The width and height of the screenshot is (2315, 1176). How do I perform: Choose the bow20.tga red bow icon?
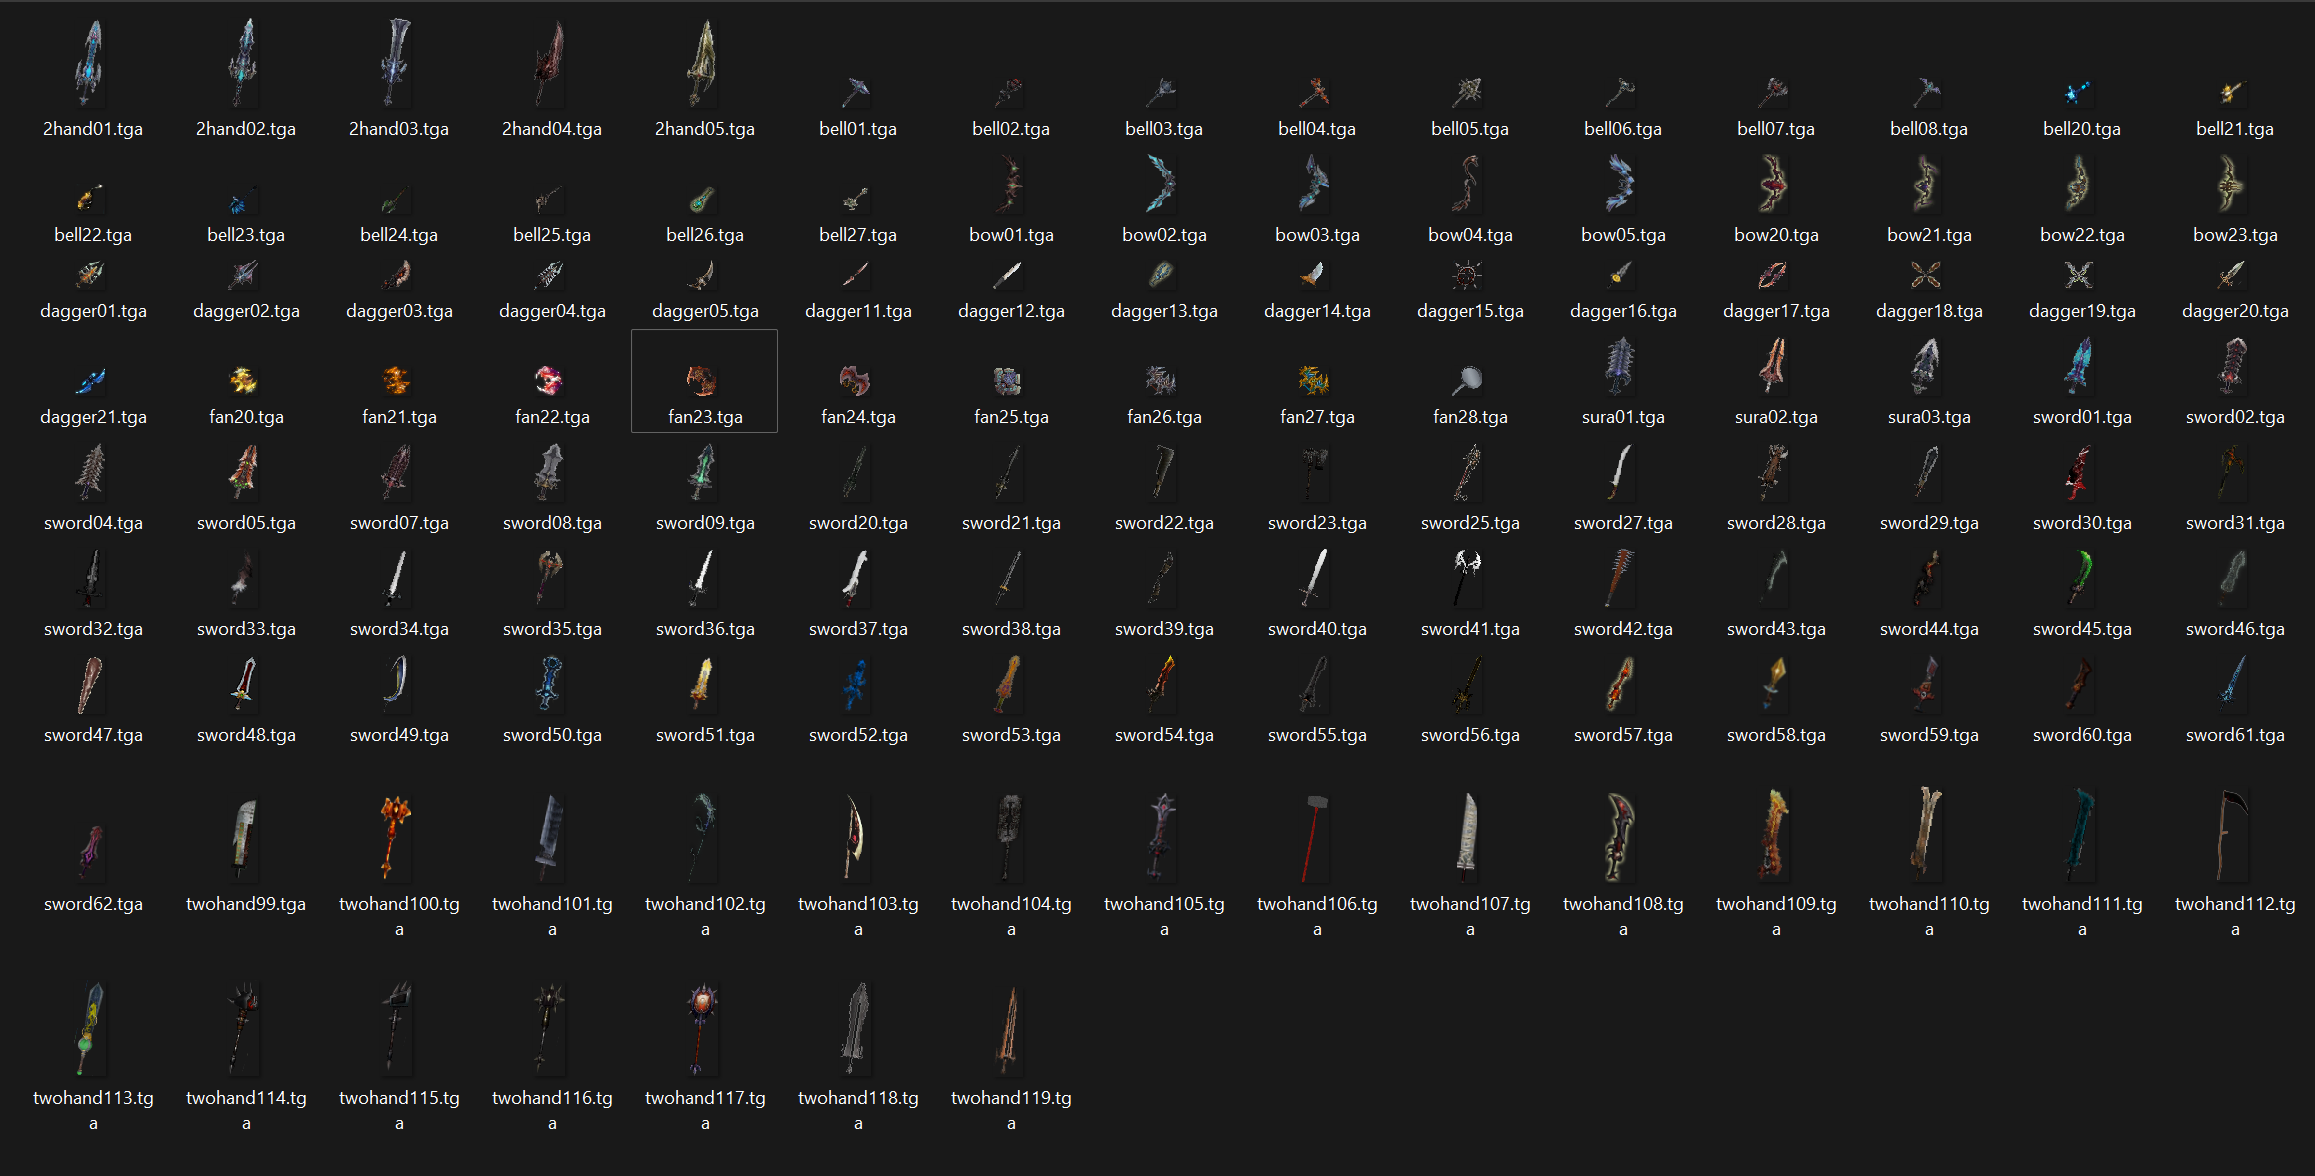[1774, 185]
